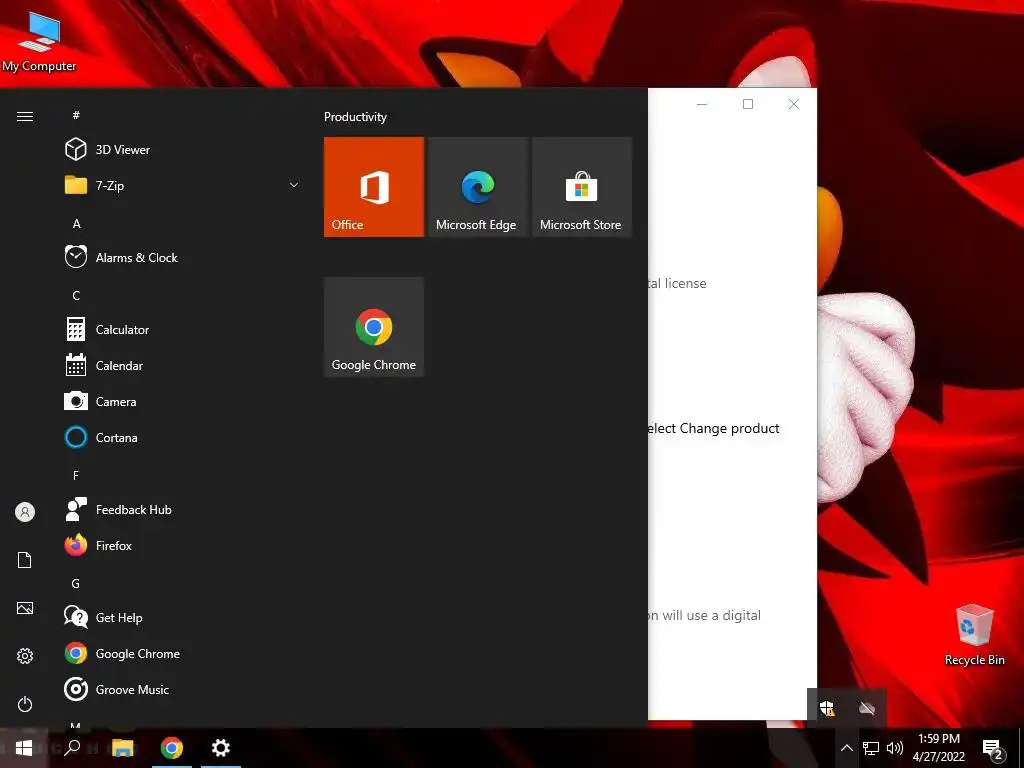Open Settings gear in Start sidebar

25,656
